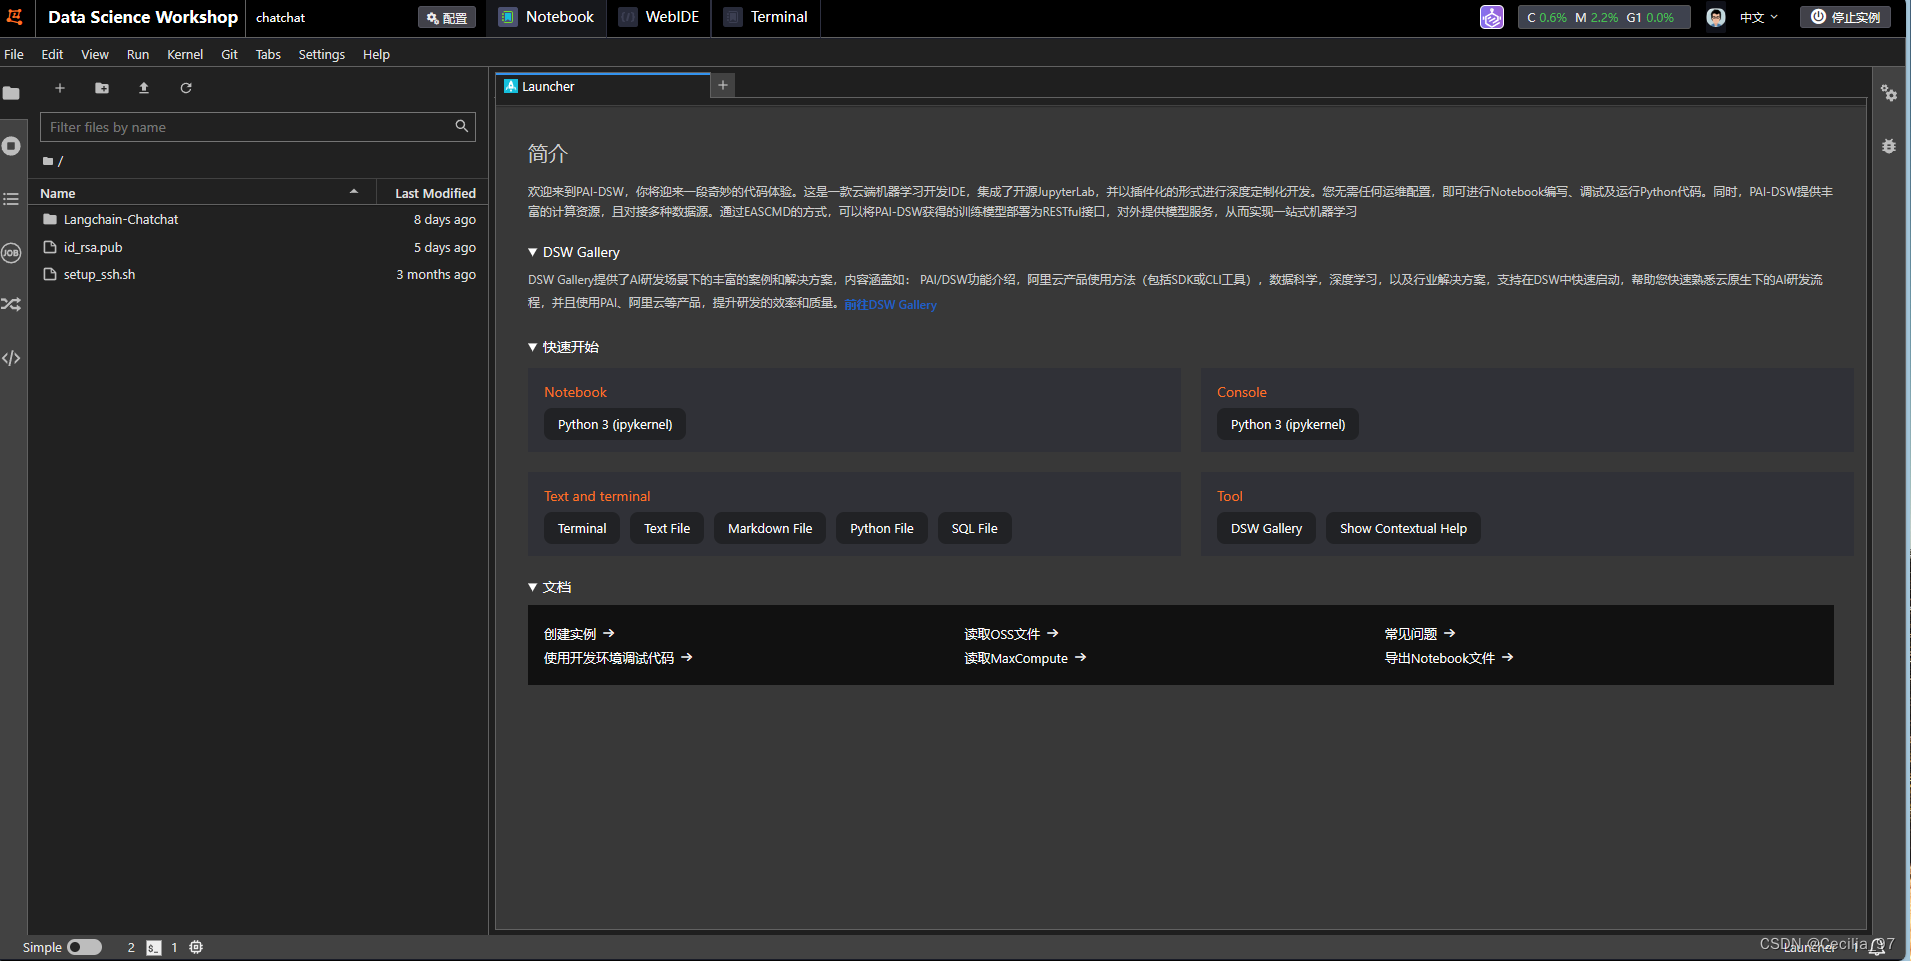The width and height of the screenshot is (1911, 961).
Task: Refresh the file list
Action: 186,88
